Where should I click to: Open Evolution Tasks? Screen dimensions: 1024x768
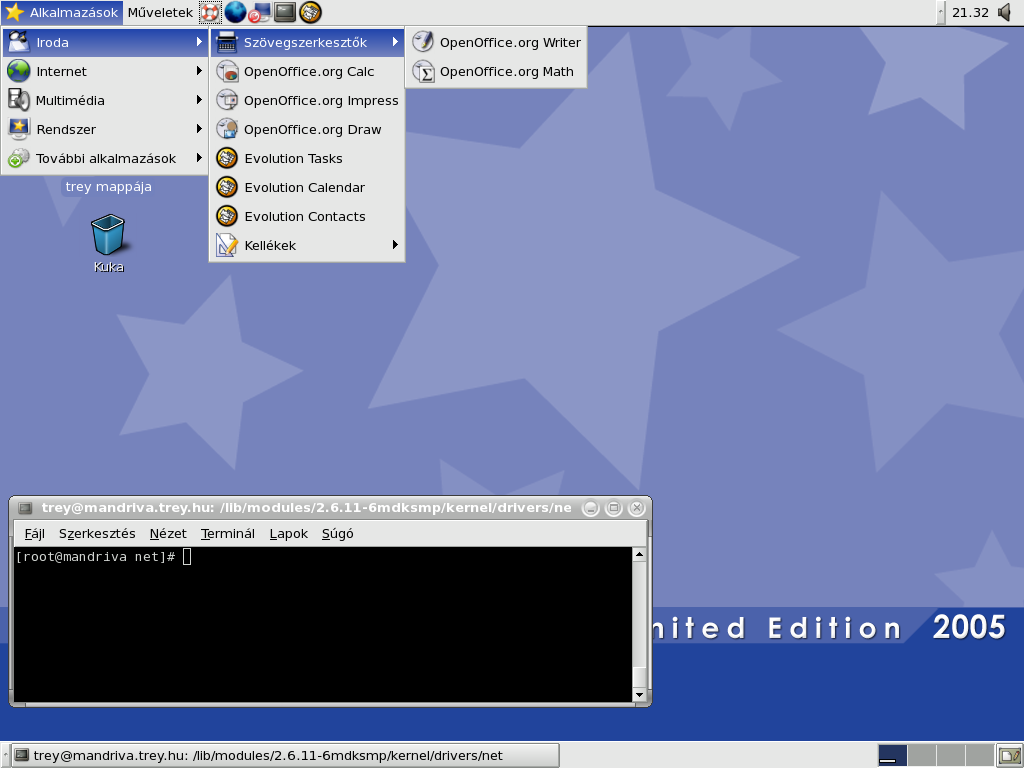pyautogui.click(x=307, y=158)
